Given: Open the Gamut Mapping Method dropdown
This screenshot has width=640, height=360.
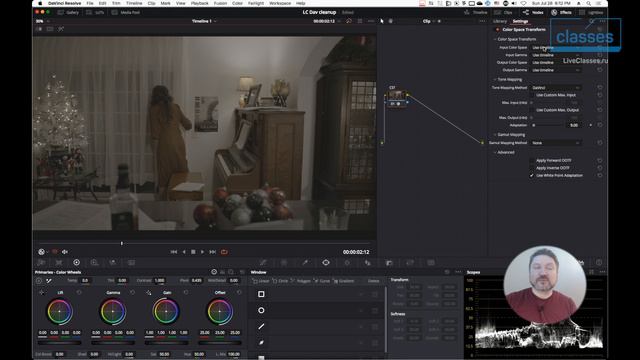Looking at the screenshot, I should [556, 143].
